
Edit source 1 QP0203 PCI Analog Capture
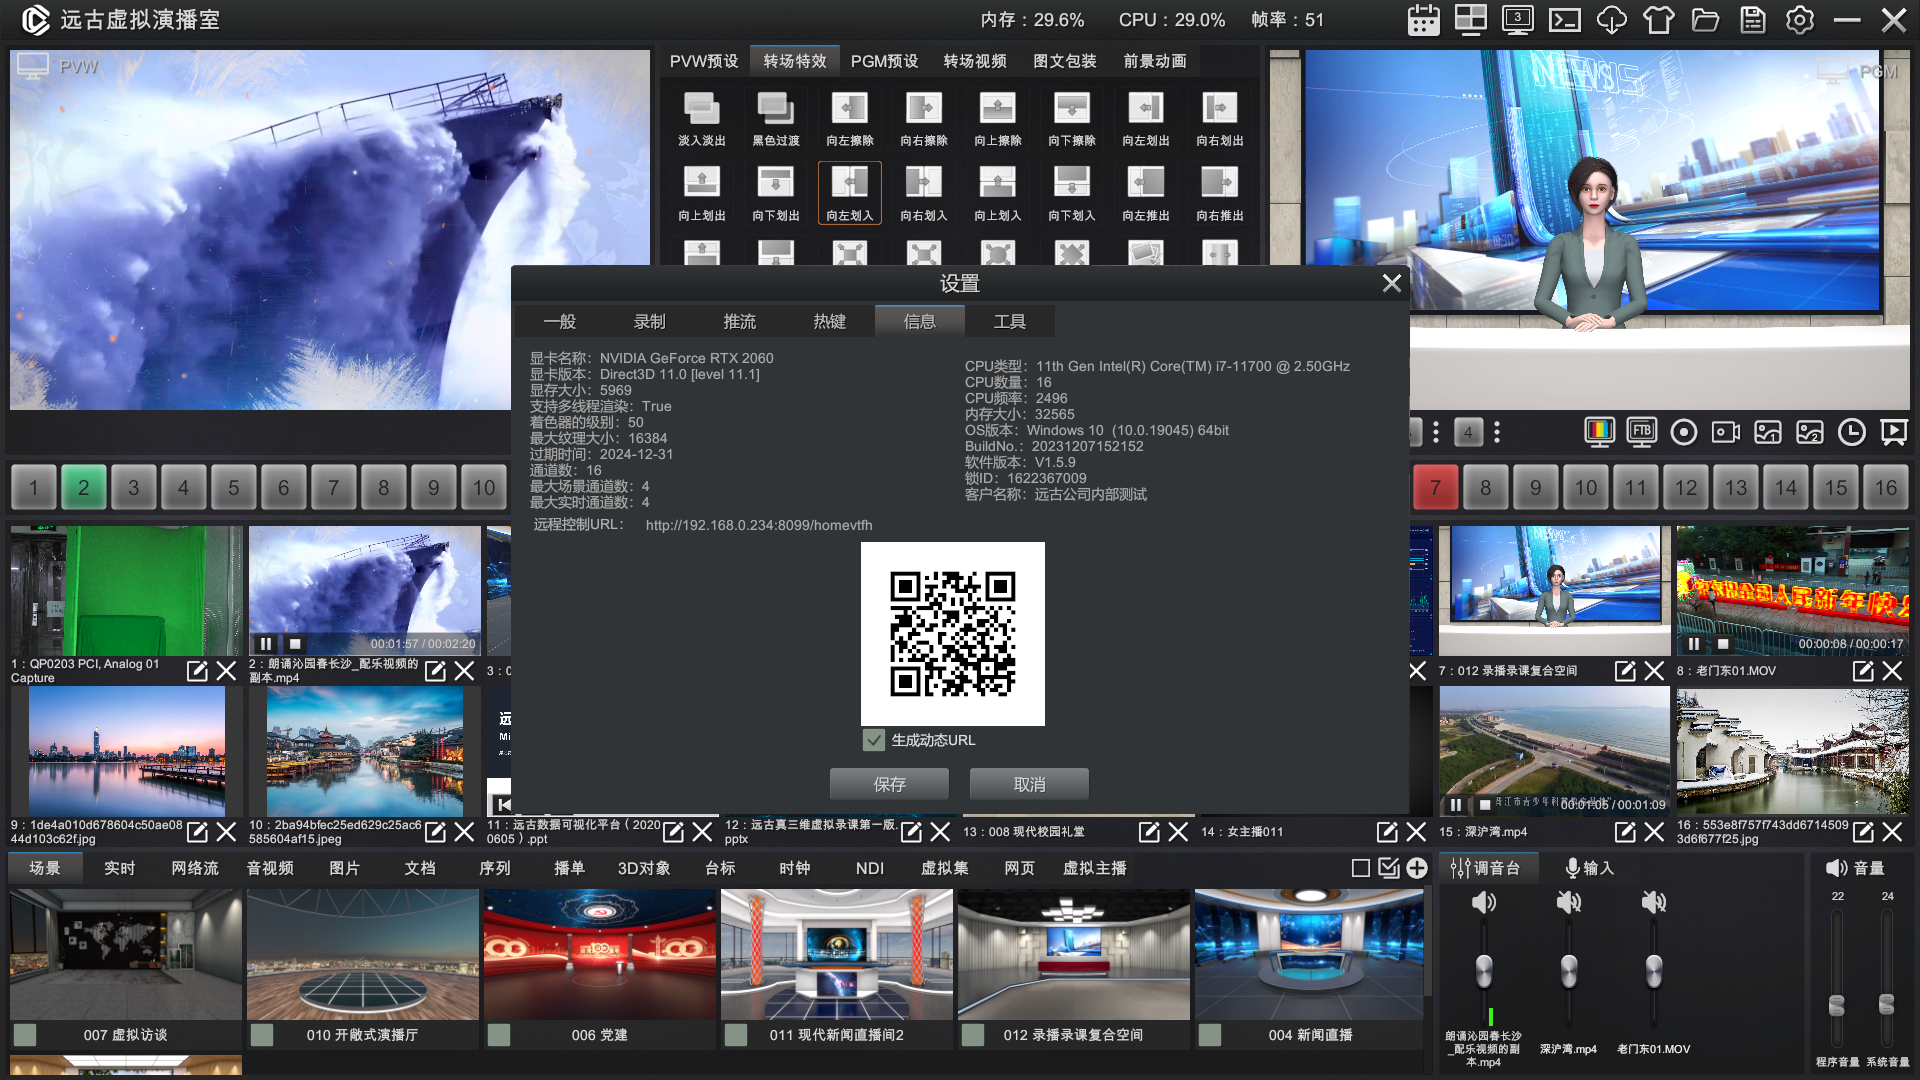click(x=197, y=671)
